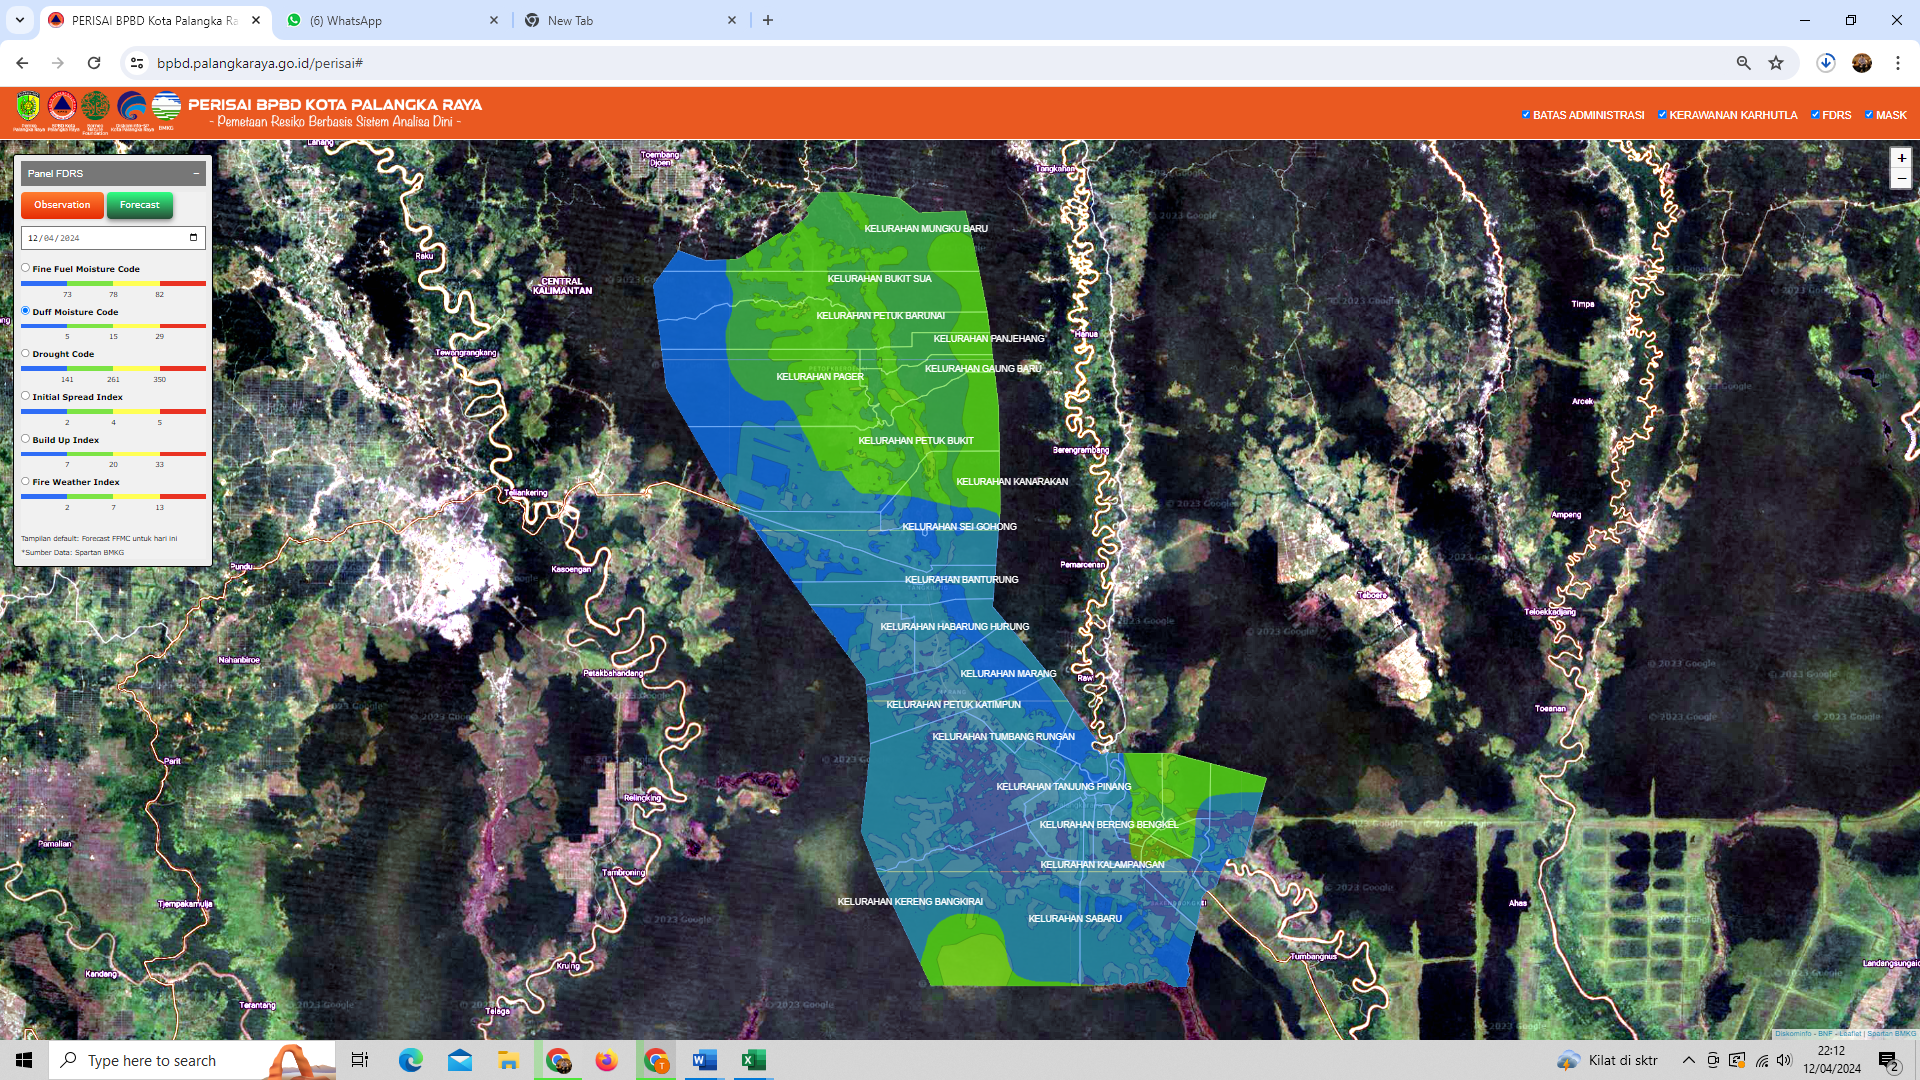
Task: Zoom out on the map
Action: 1901,178
